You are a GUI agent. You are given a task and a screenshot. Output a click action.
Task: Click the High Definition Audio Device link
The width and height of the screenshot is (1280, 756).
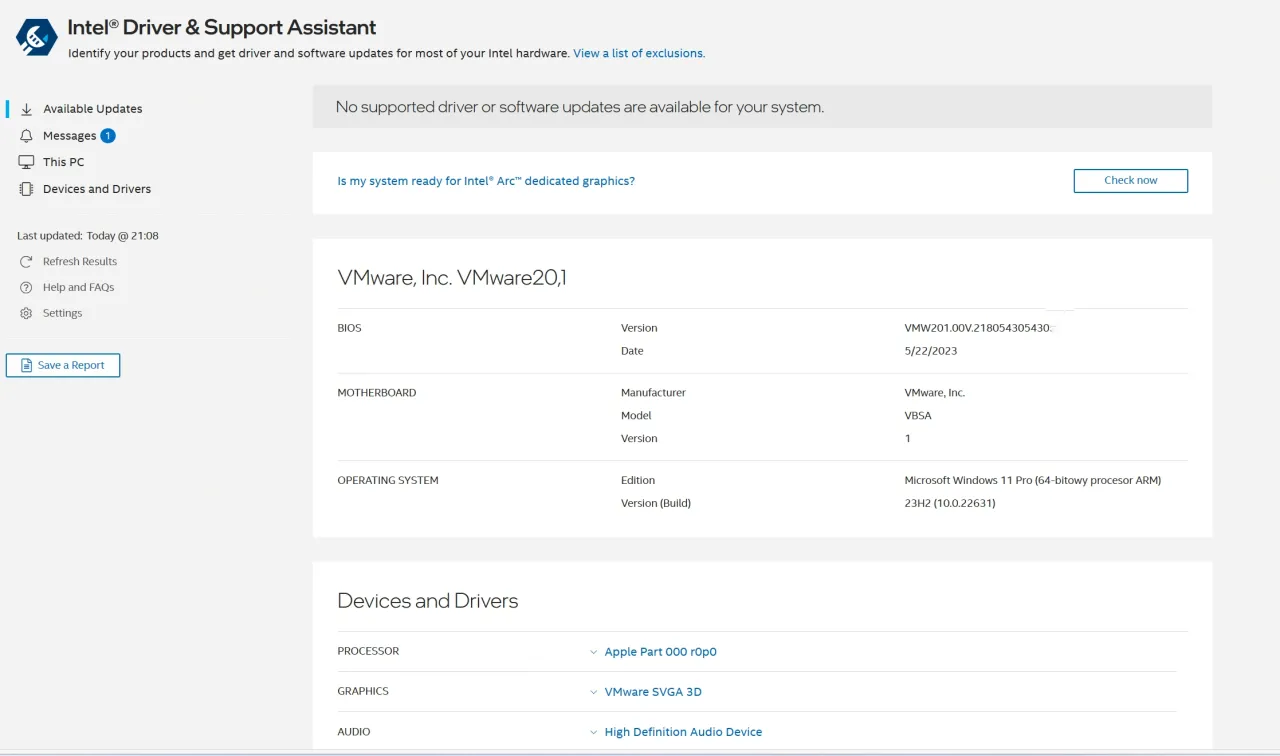click(x=683, y=732)
